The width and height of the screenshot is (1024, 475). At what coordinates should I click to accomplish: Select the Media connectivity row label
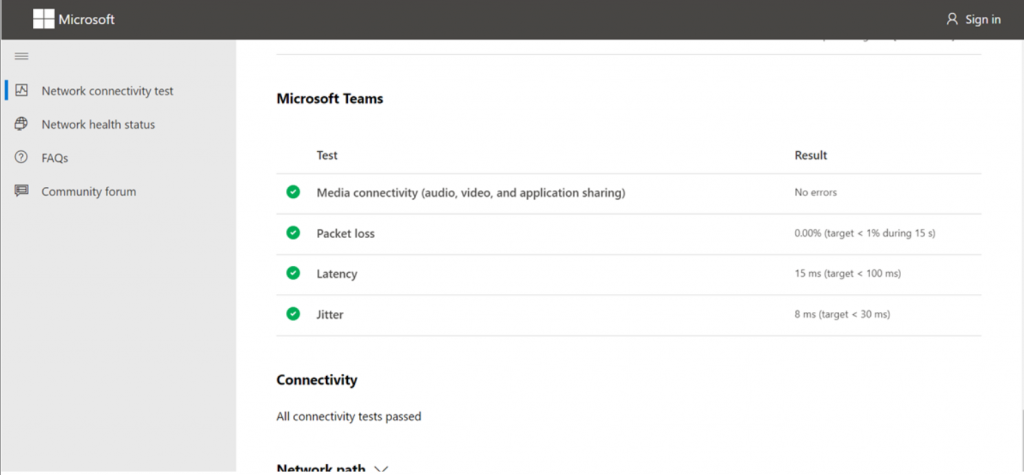(471, 193)
